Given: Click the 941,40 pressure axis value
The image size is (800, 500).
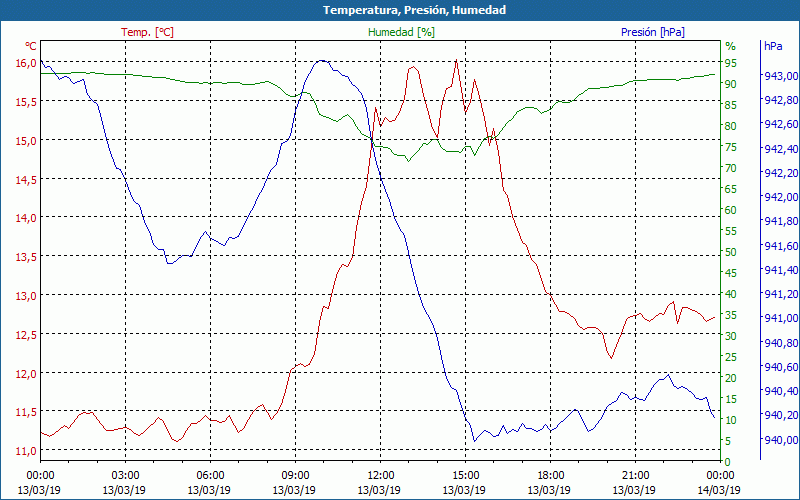Looking at the screenshot, I should point(781,269).
